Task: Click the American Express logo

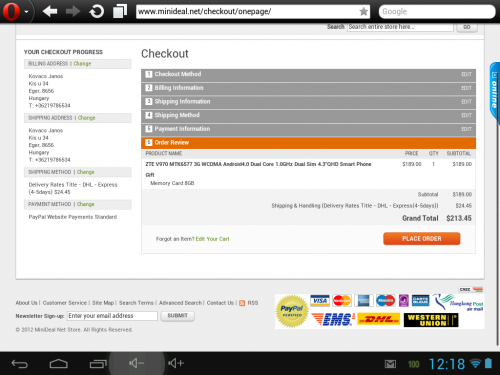Action: point(364,301)
